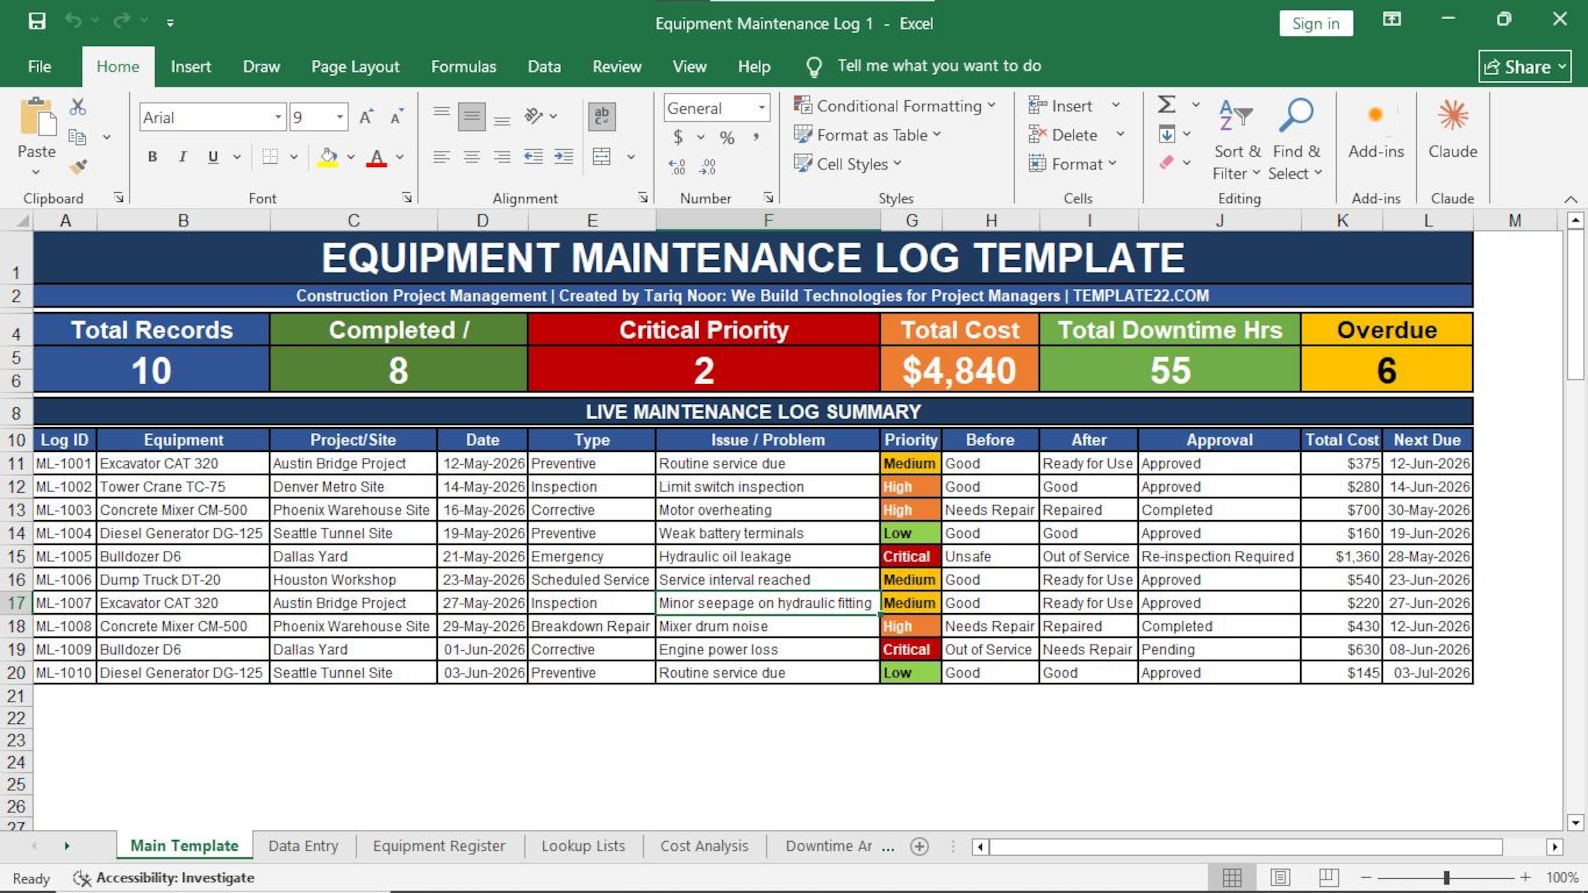Viewport: 1588px width, 893px height.
Task: Open the font size dropdown
Action: coord(340,117)
